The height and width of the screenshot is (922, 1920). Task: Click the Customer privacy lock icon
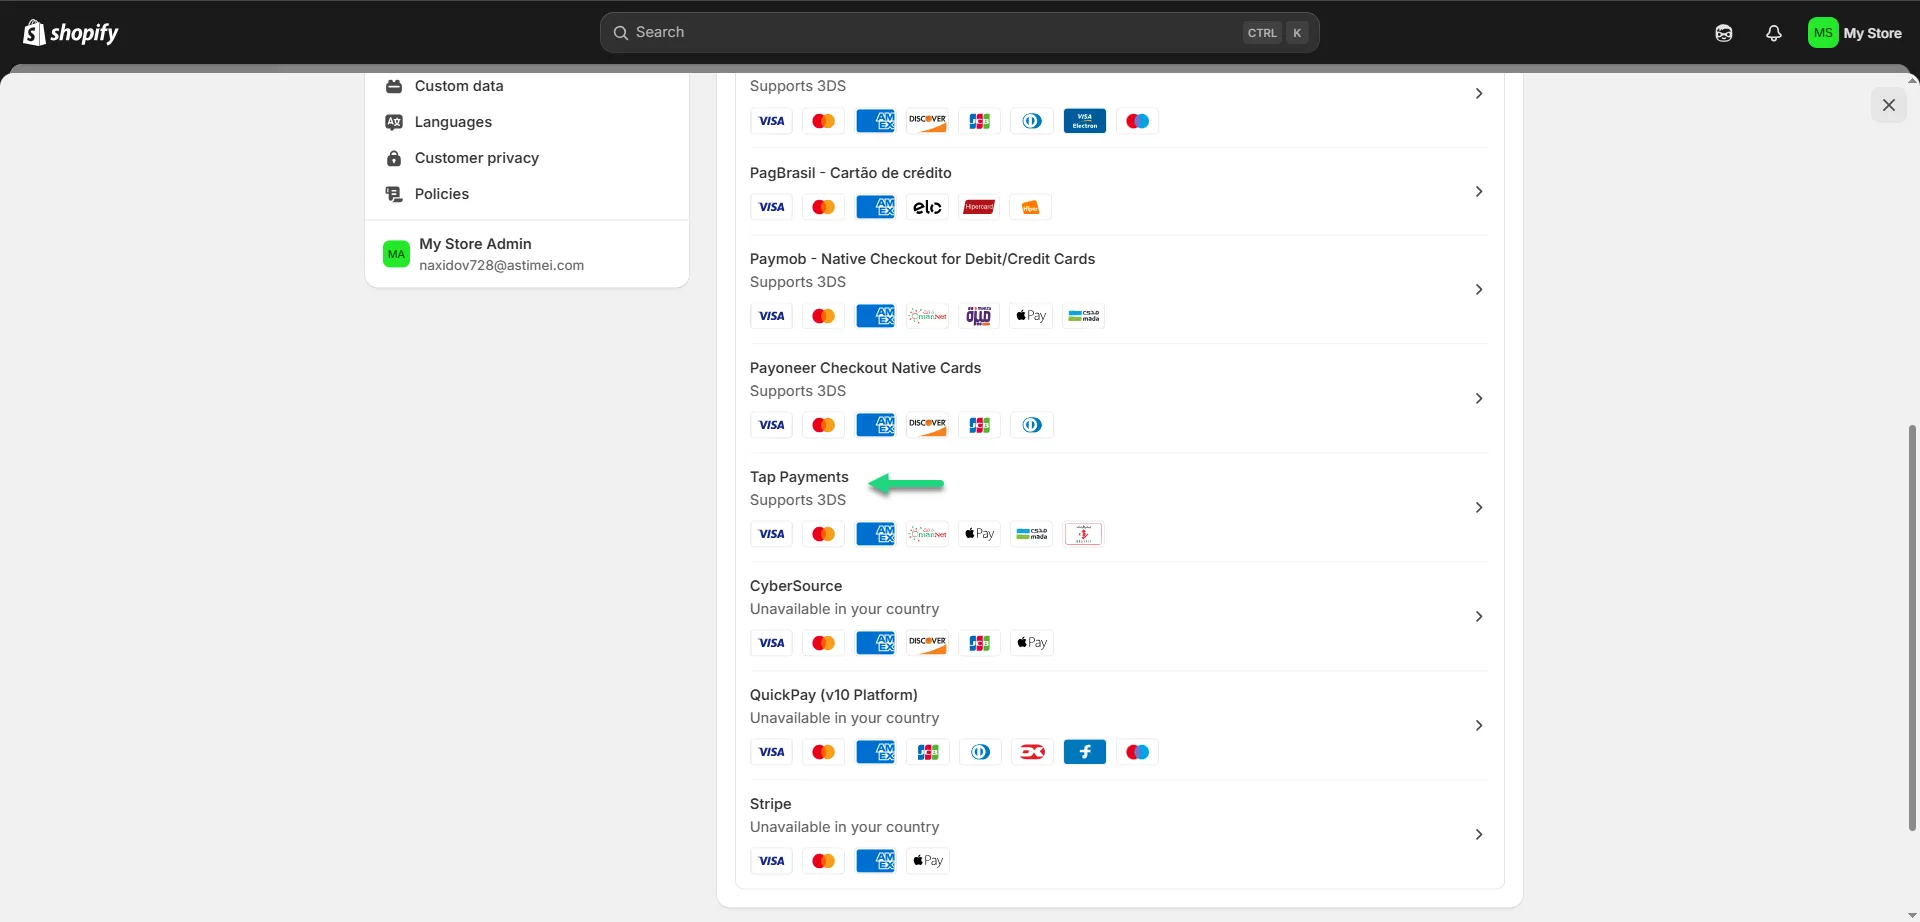[x=394, y=158]
